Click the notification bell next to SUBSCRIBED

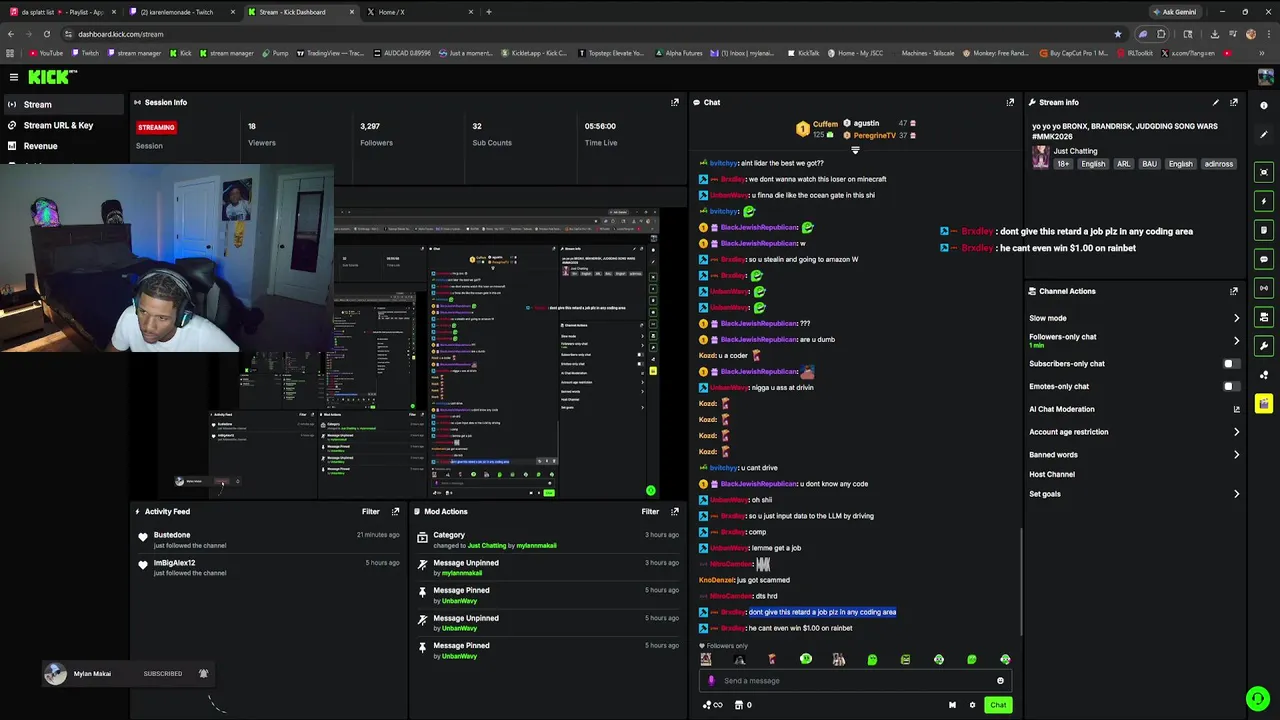coord(204,674)
